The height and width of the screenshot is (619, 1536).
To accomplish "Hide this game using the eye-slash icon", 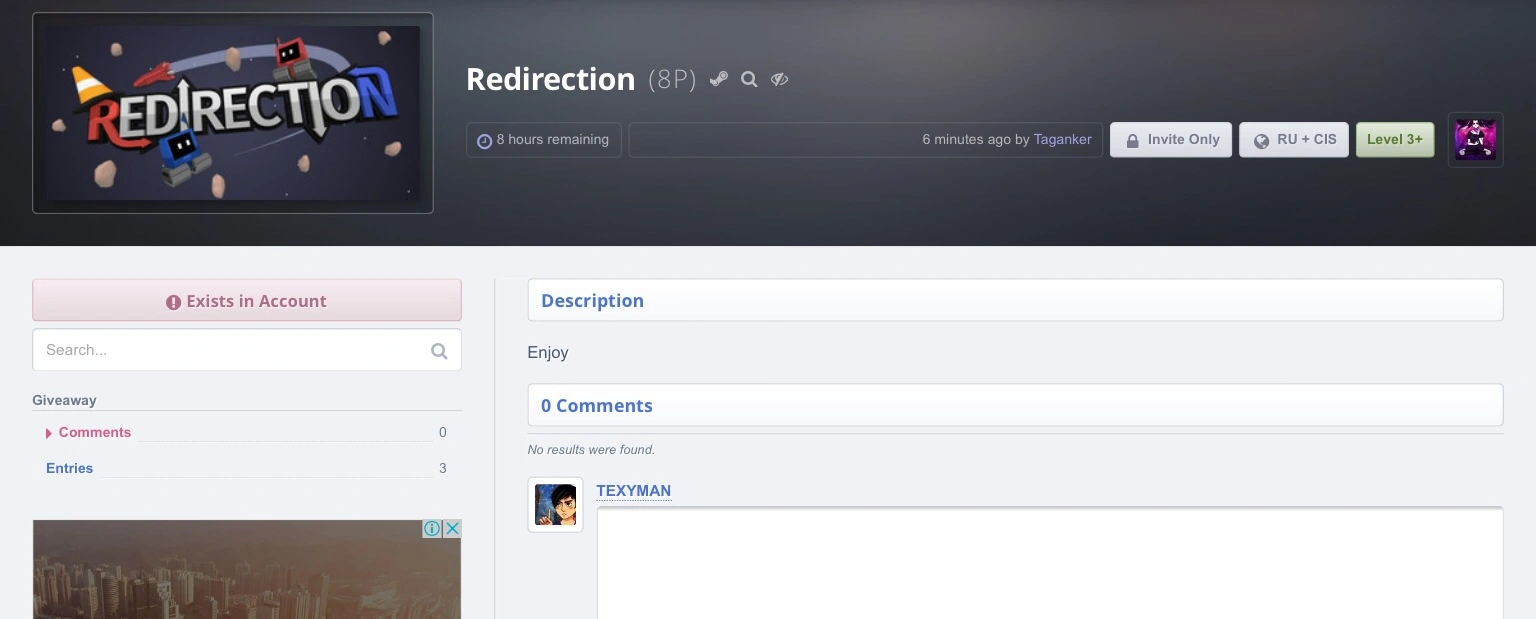I will (x=780, y=79).
